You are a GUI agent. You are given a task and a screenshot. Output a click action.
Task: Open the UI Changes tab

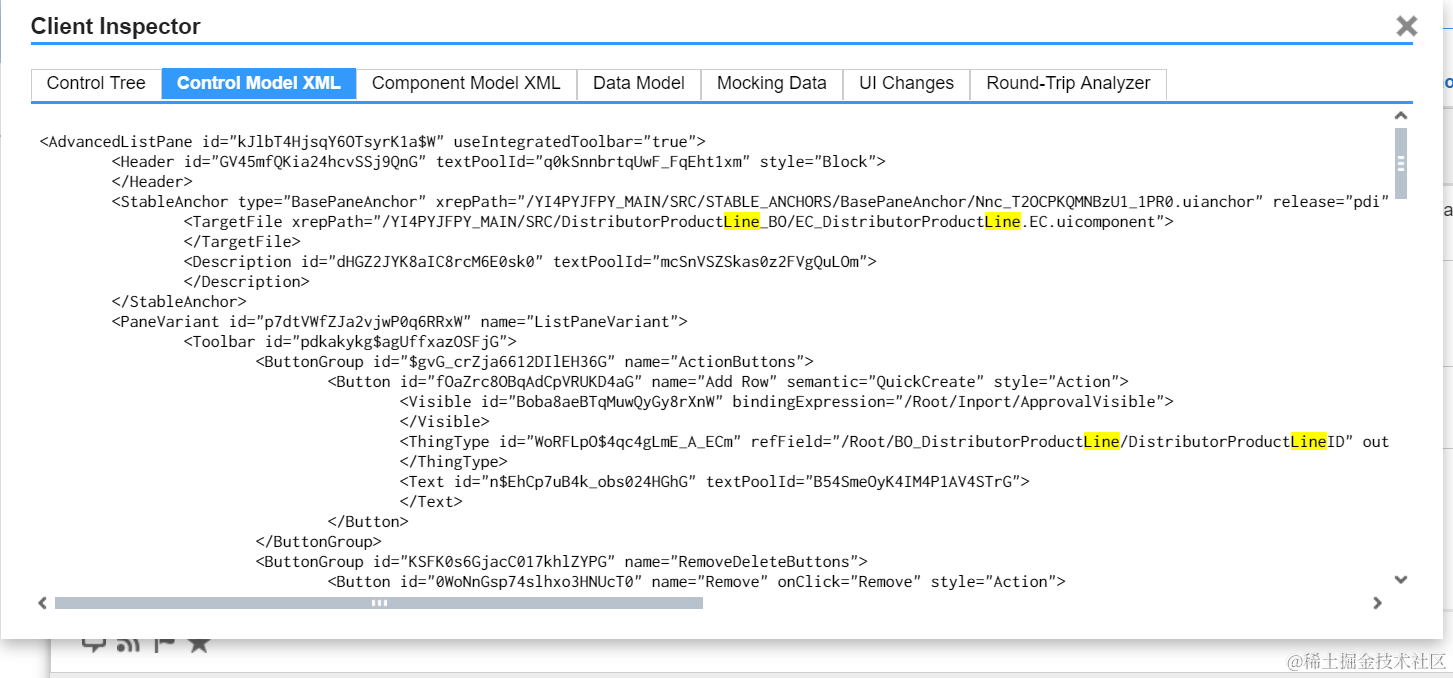[907, 83]
